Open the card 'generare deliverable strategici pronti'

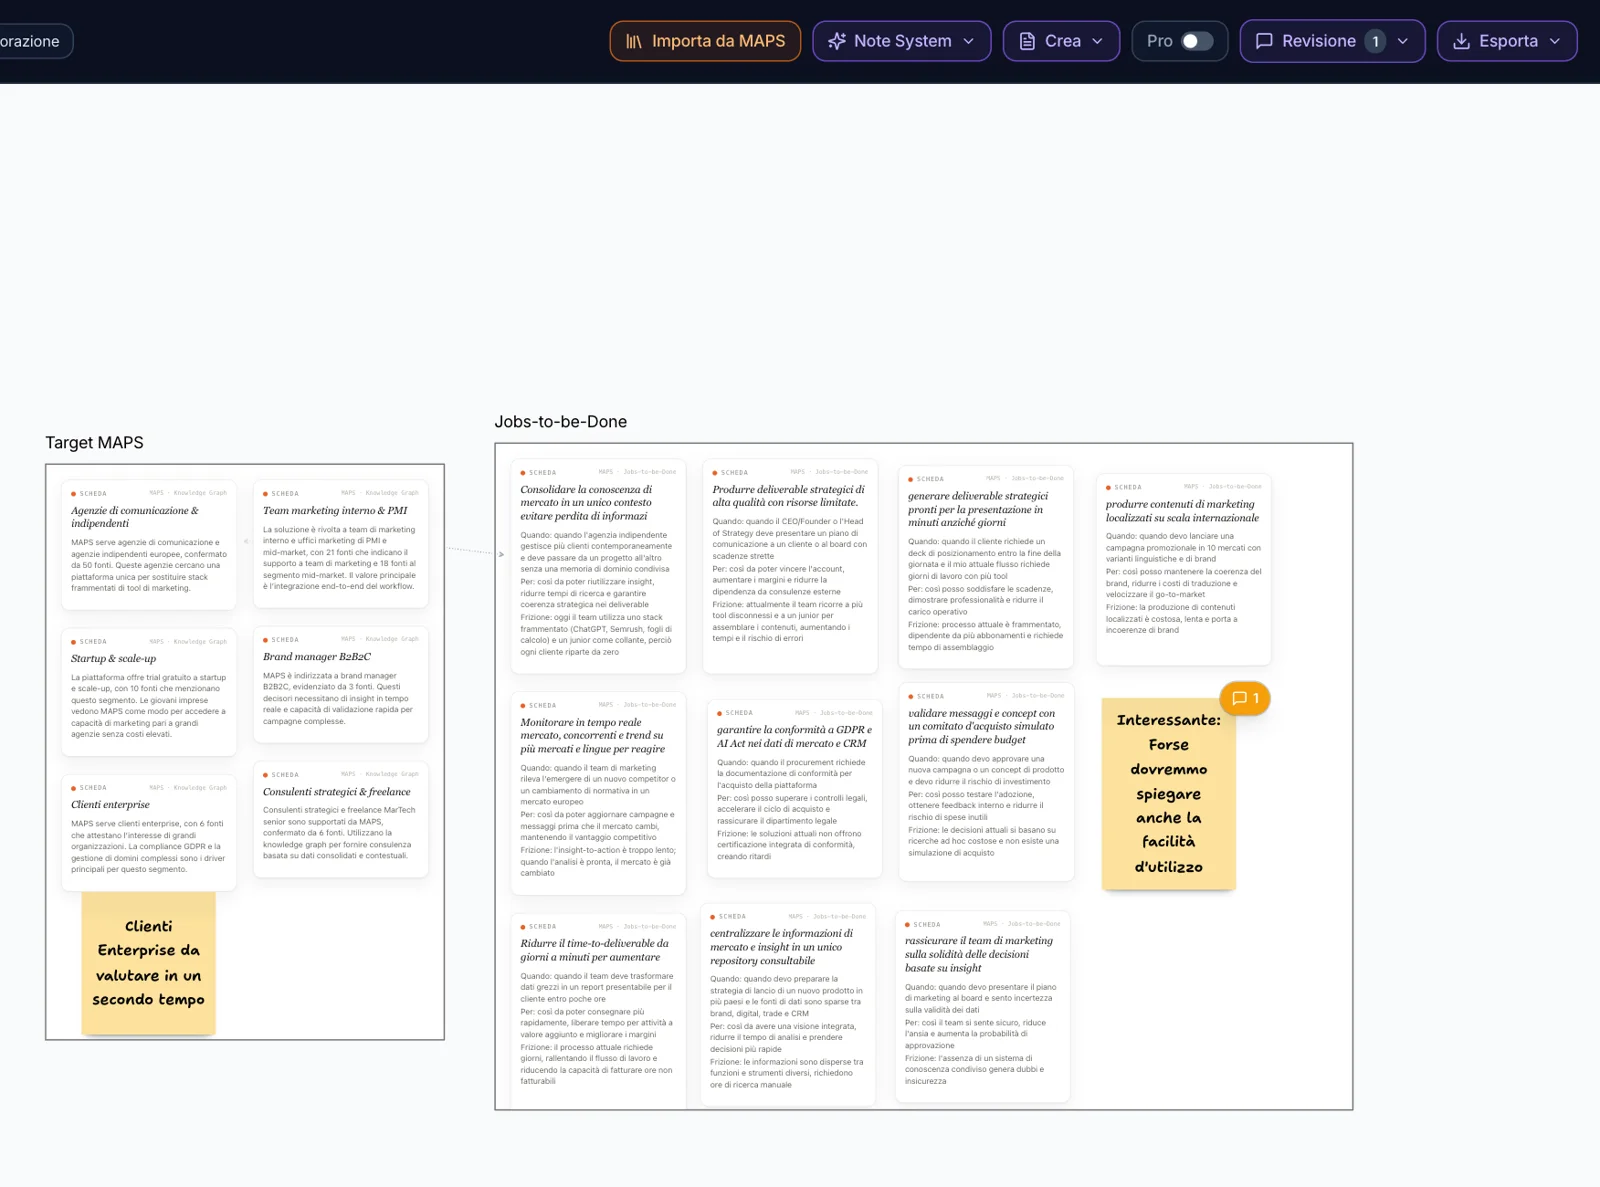(986, 567)
